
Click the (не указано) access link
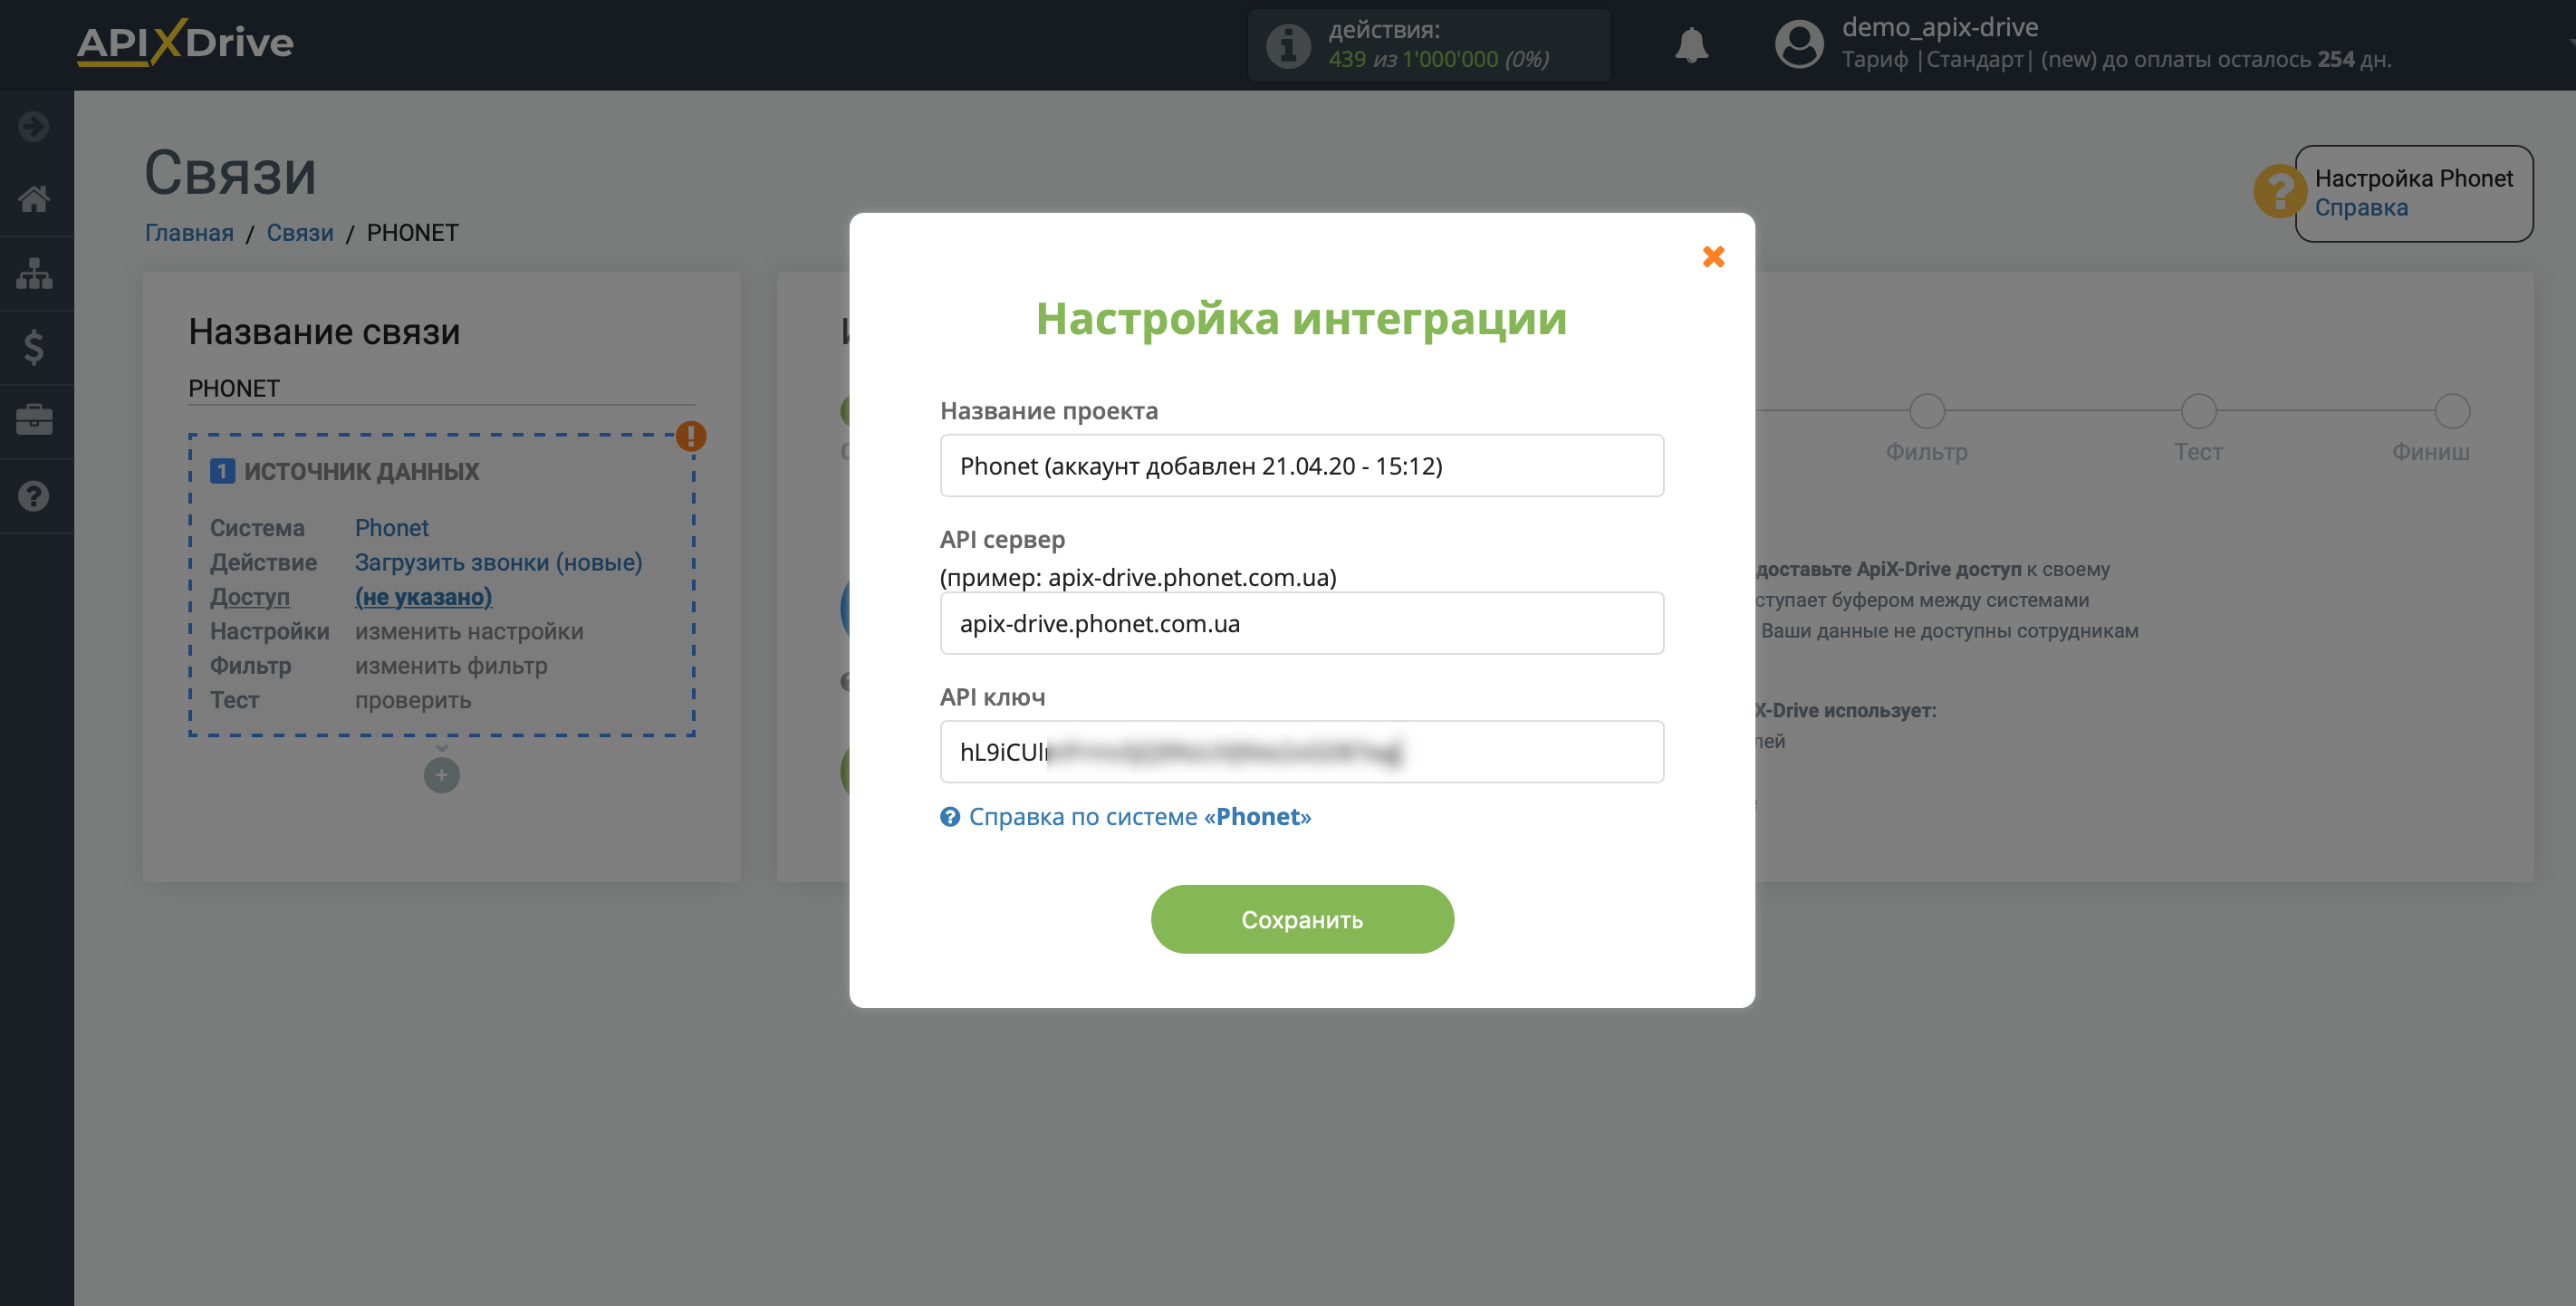click(423, 597)
